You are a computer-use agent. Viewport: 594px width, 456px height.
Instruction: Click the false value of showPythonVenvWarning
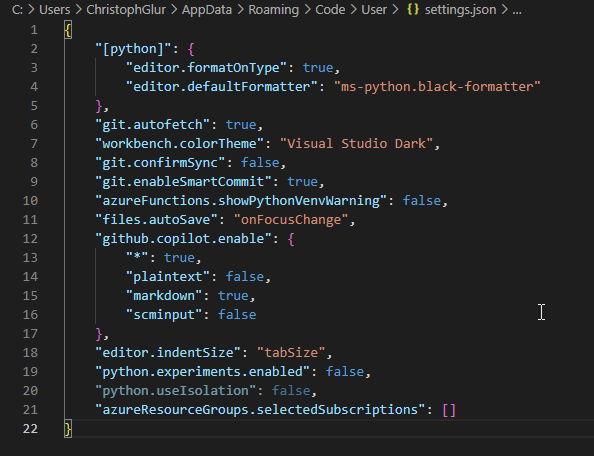pyautogui.click(x=422, y=200)
